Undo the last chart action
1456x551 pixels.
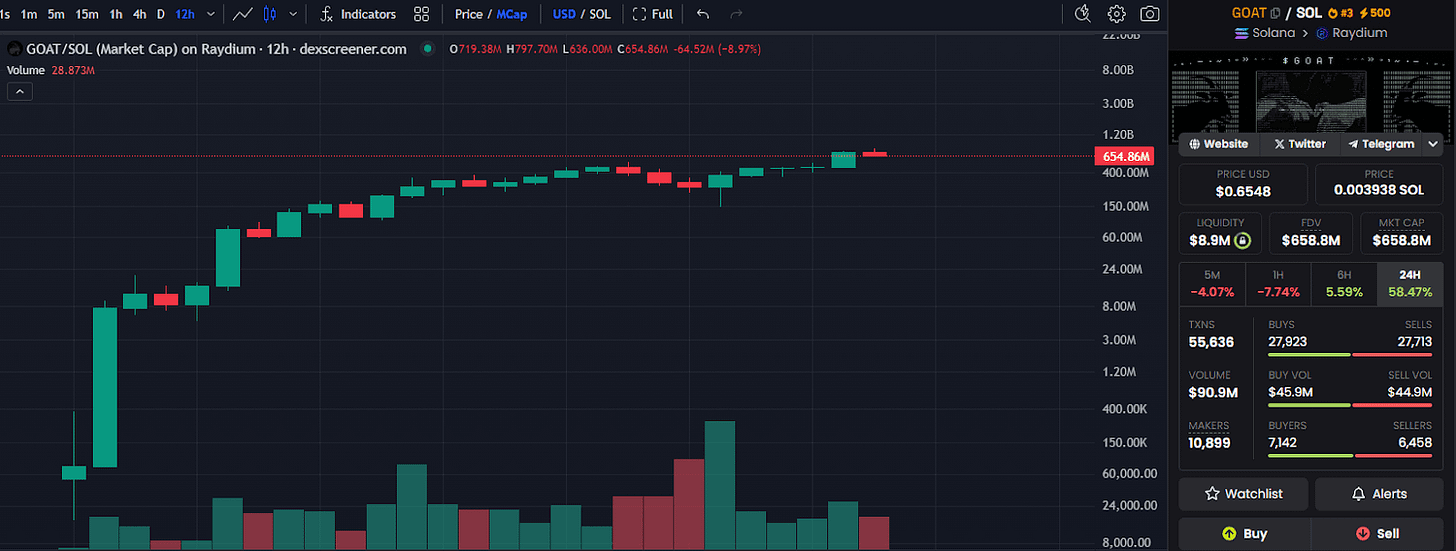coord(703,14)
